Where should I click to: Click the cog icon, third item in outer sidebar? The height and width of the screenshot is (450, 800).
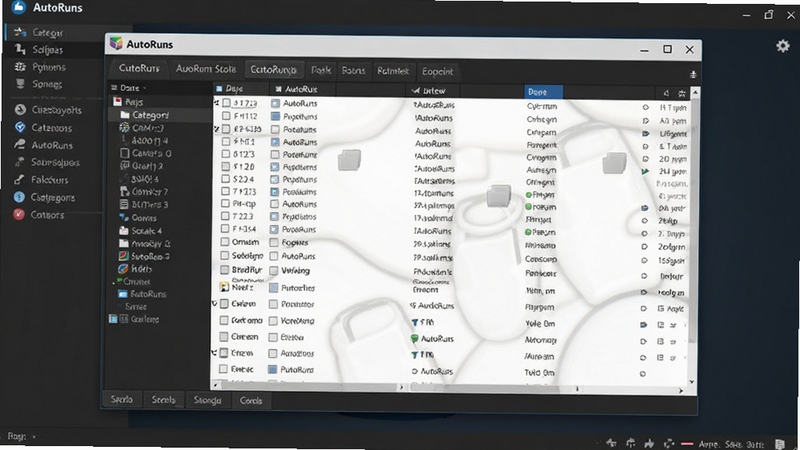click(20, 67)
